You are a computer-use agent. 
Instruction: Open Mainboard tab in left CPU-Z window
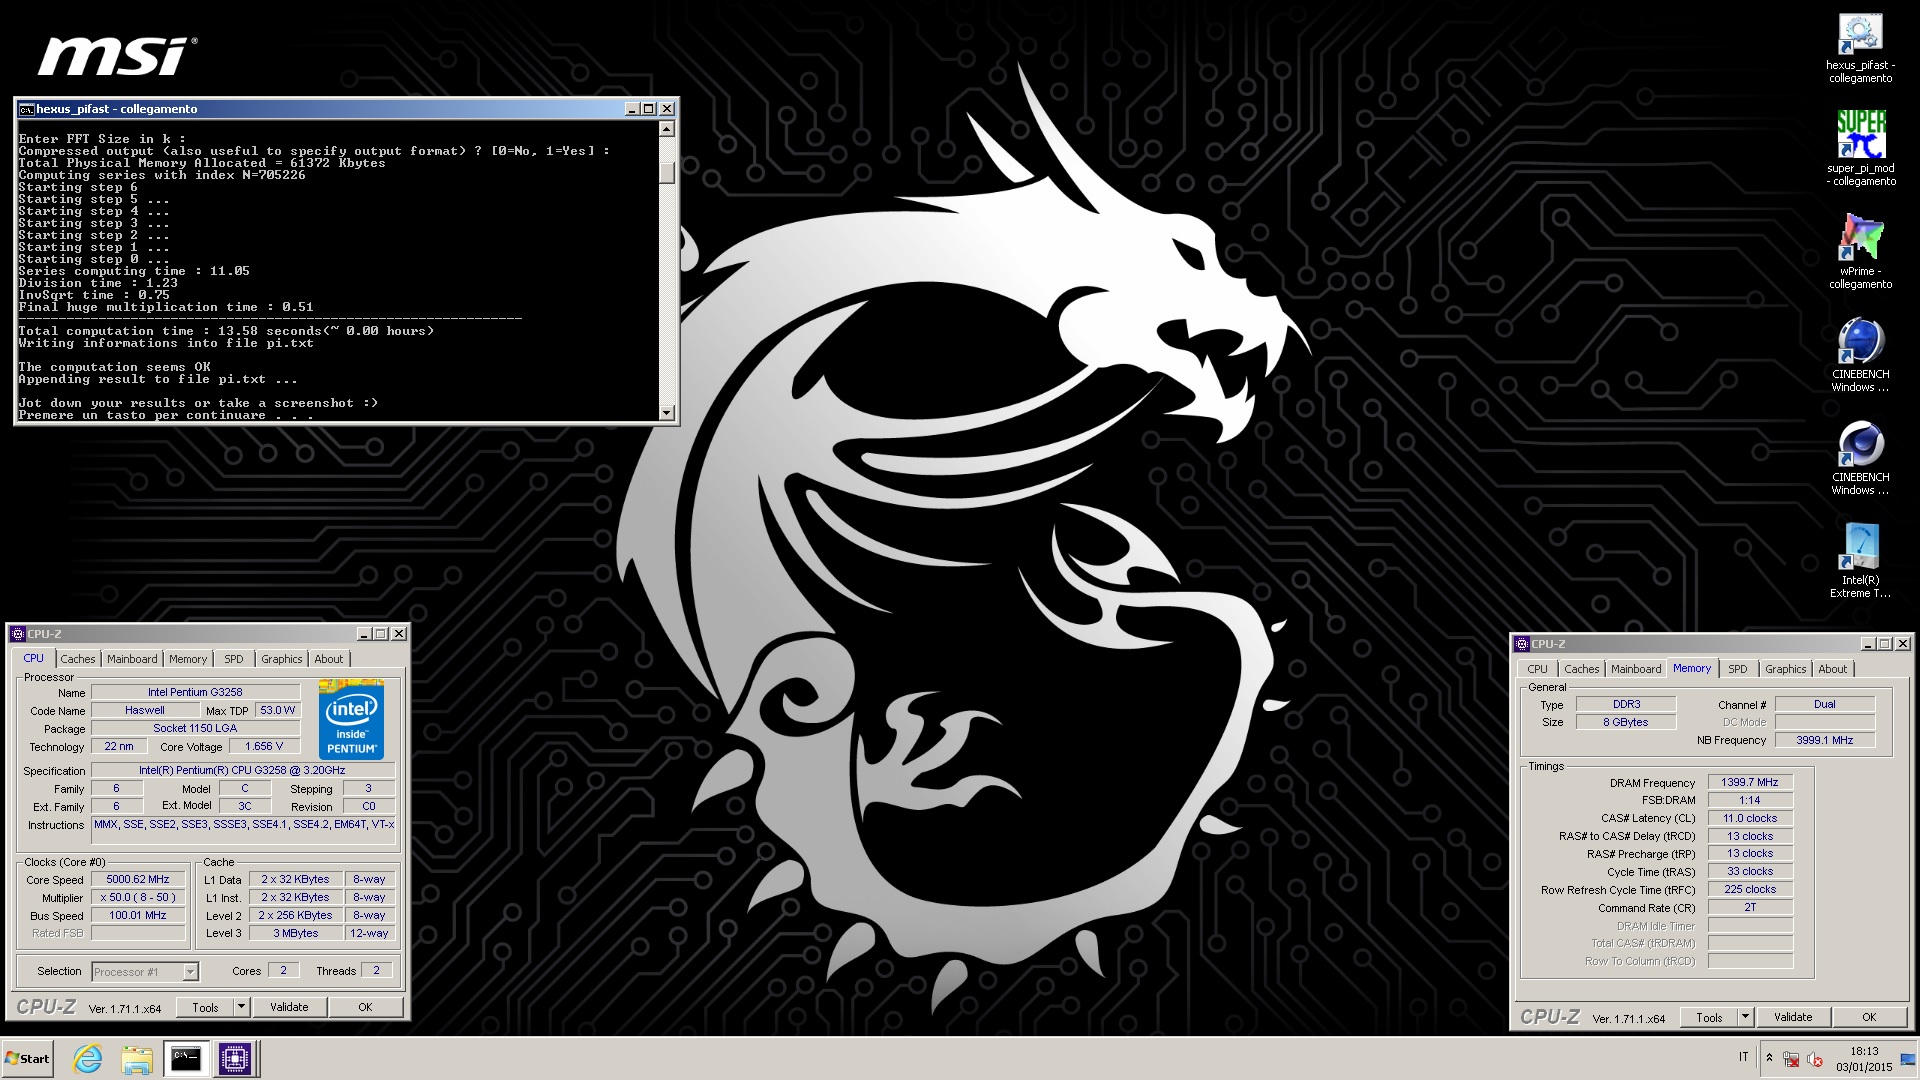(x=132, y=659)
